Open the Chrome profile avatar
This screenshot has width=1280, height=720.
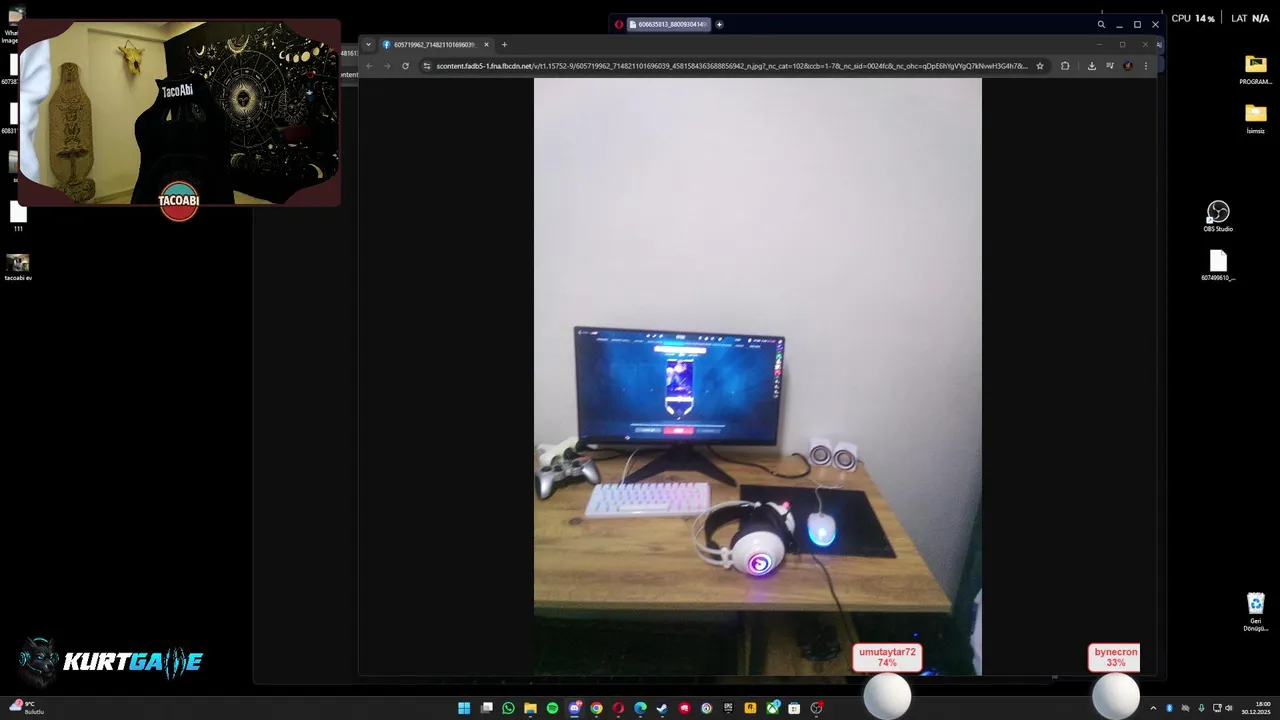[x=1128, y=66]
